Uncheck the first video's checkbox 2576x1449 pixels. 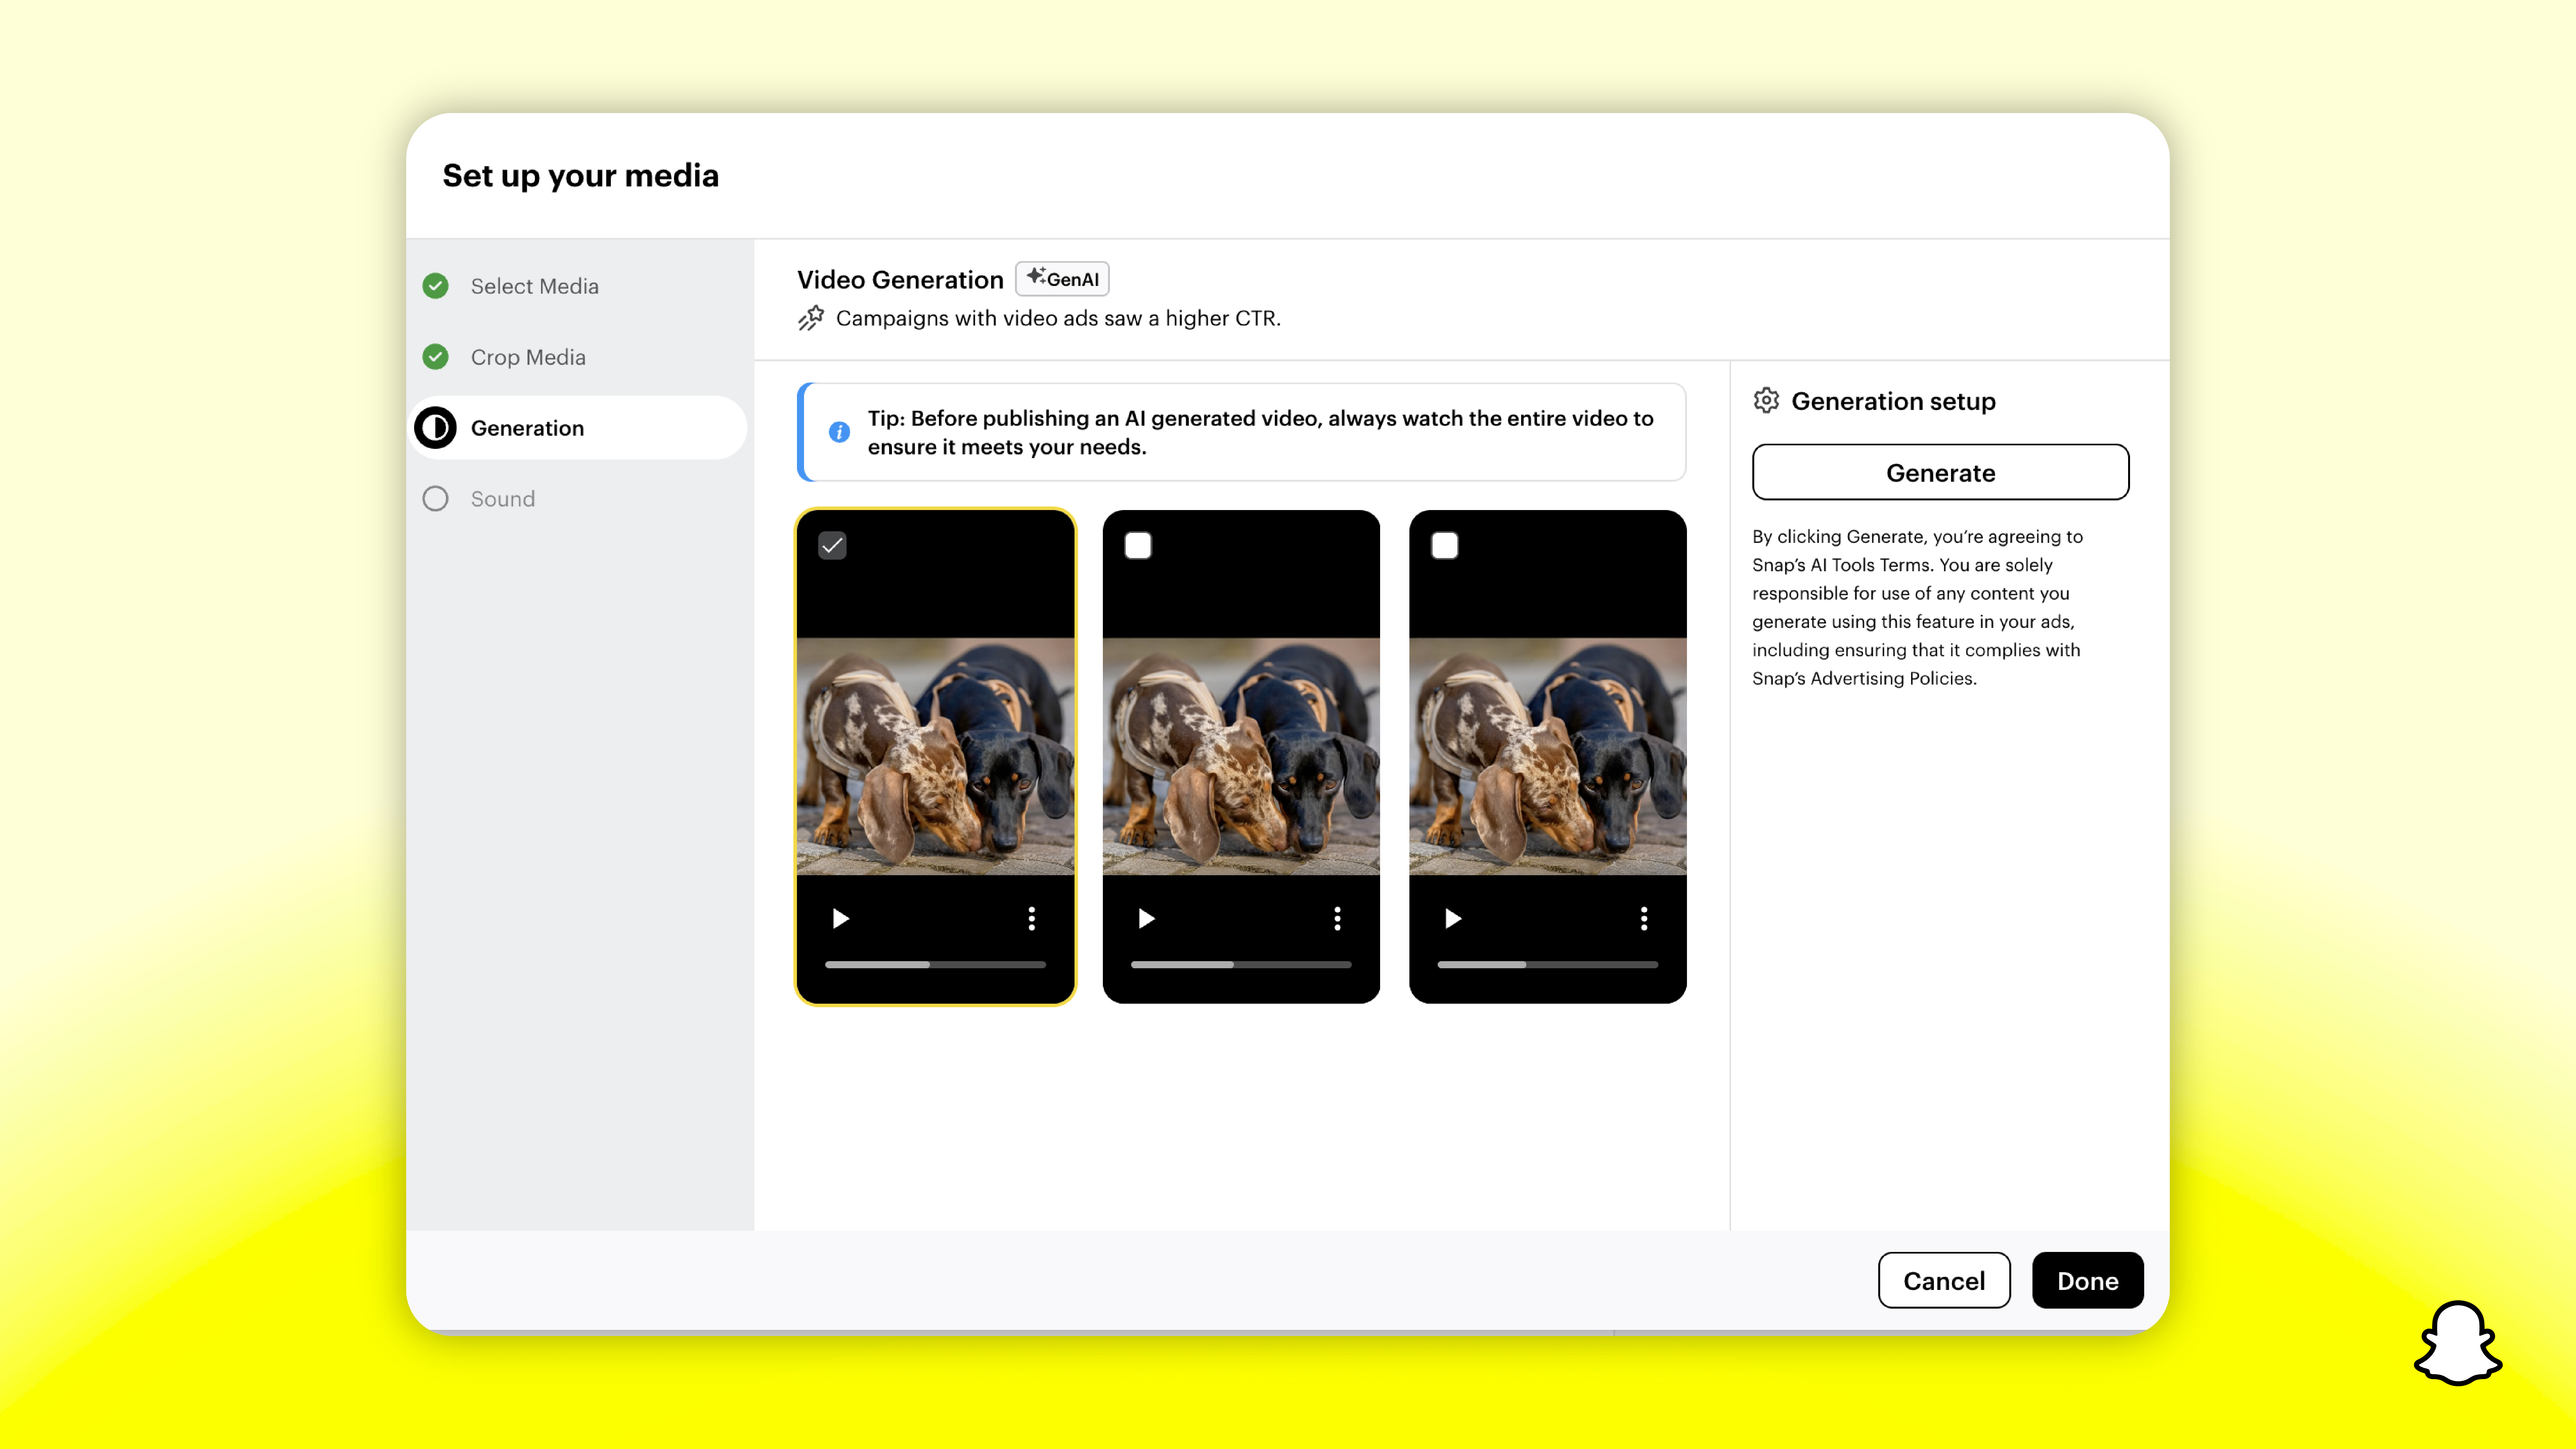click(832, 545)
